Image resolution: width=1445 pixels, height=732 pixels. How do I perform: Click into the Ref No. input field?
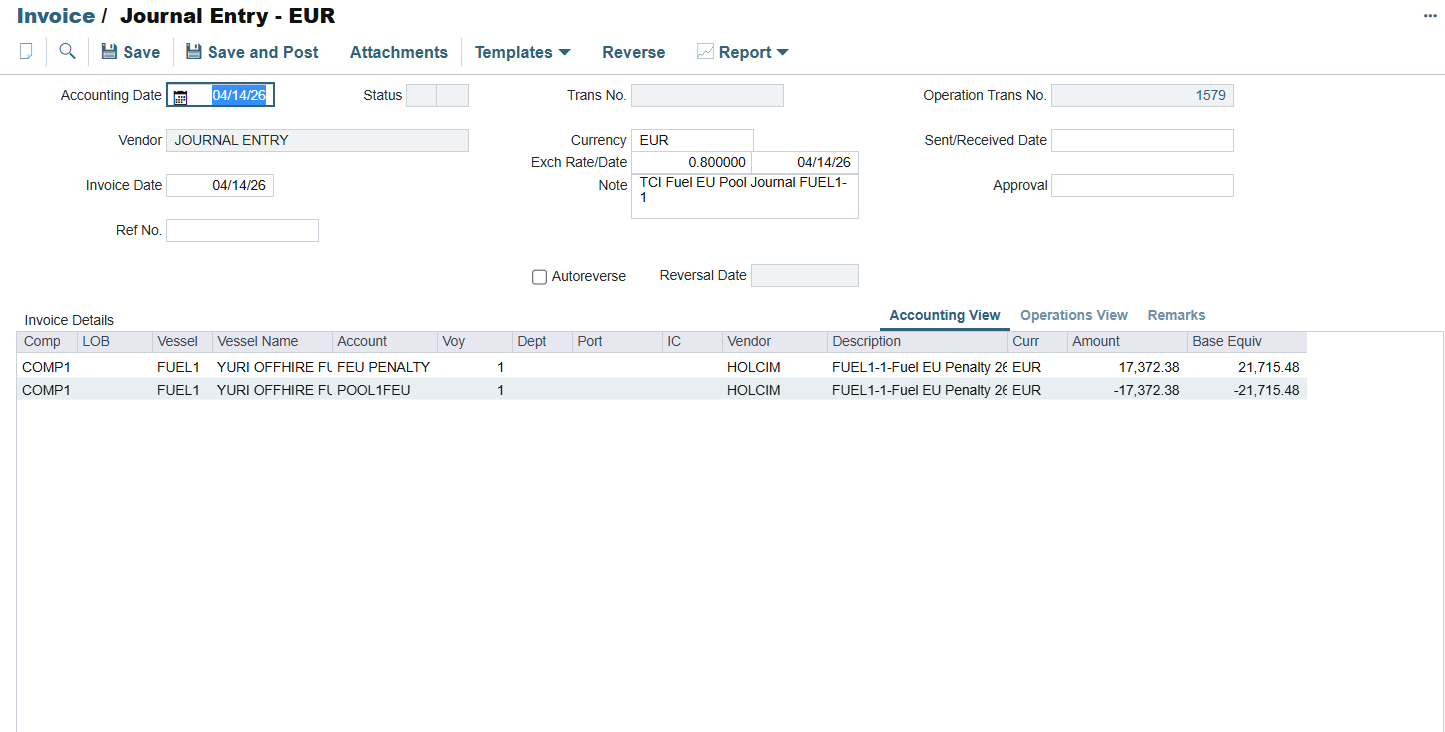[x=242, y=231]
